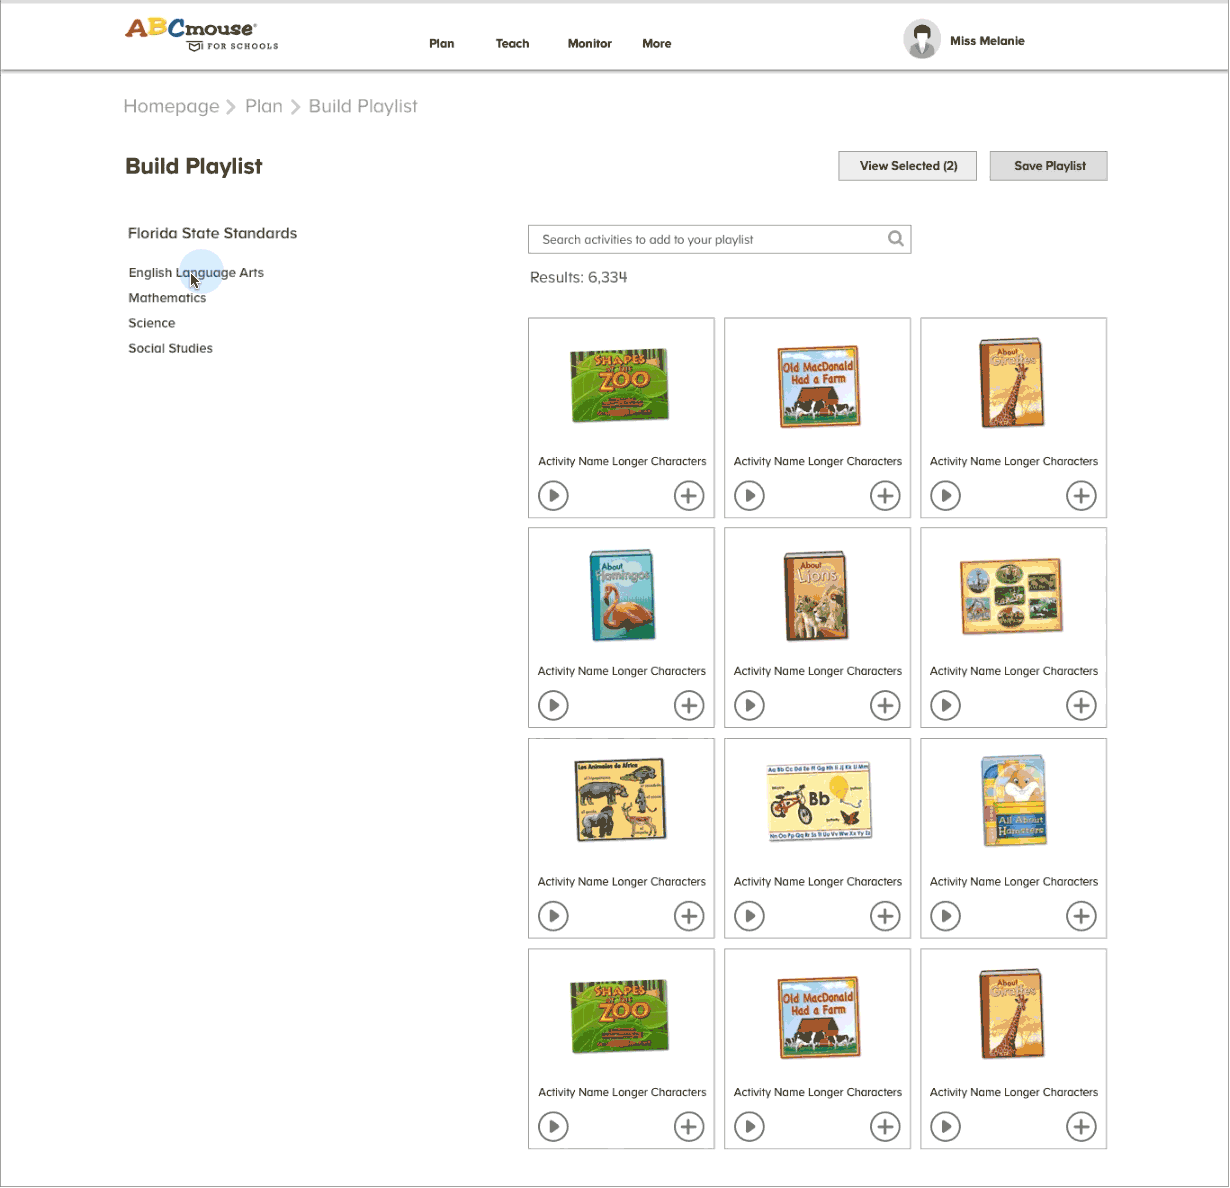Go back to Plan in breadcrumb
Screen dimensions: 1230x1188
pos(264,106)
